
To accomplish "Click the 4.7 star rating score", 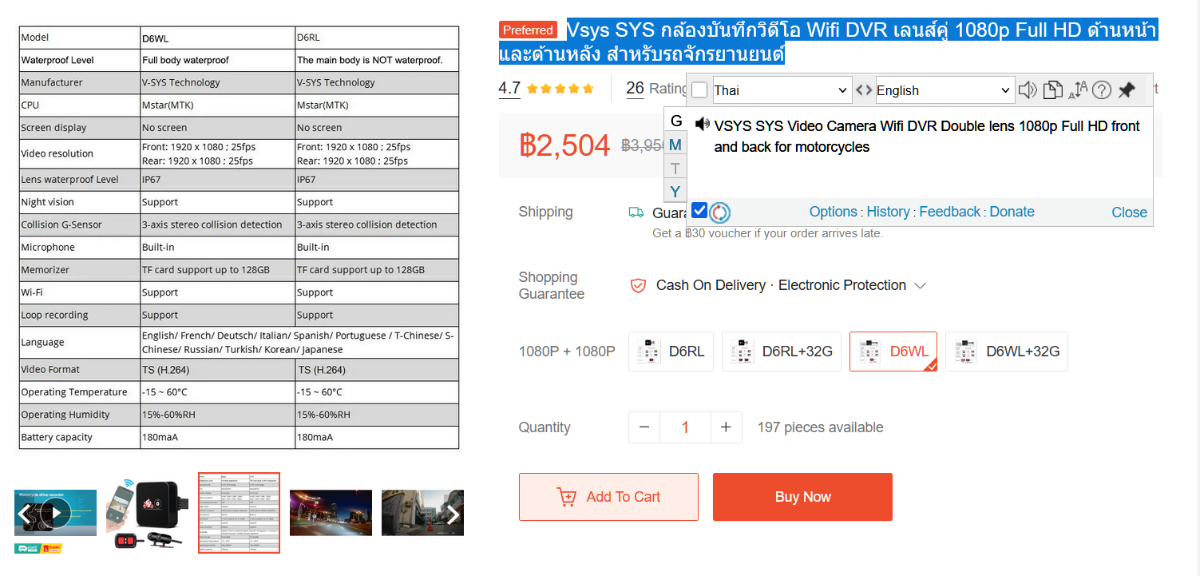I will (x=510, y=88).
